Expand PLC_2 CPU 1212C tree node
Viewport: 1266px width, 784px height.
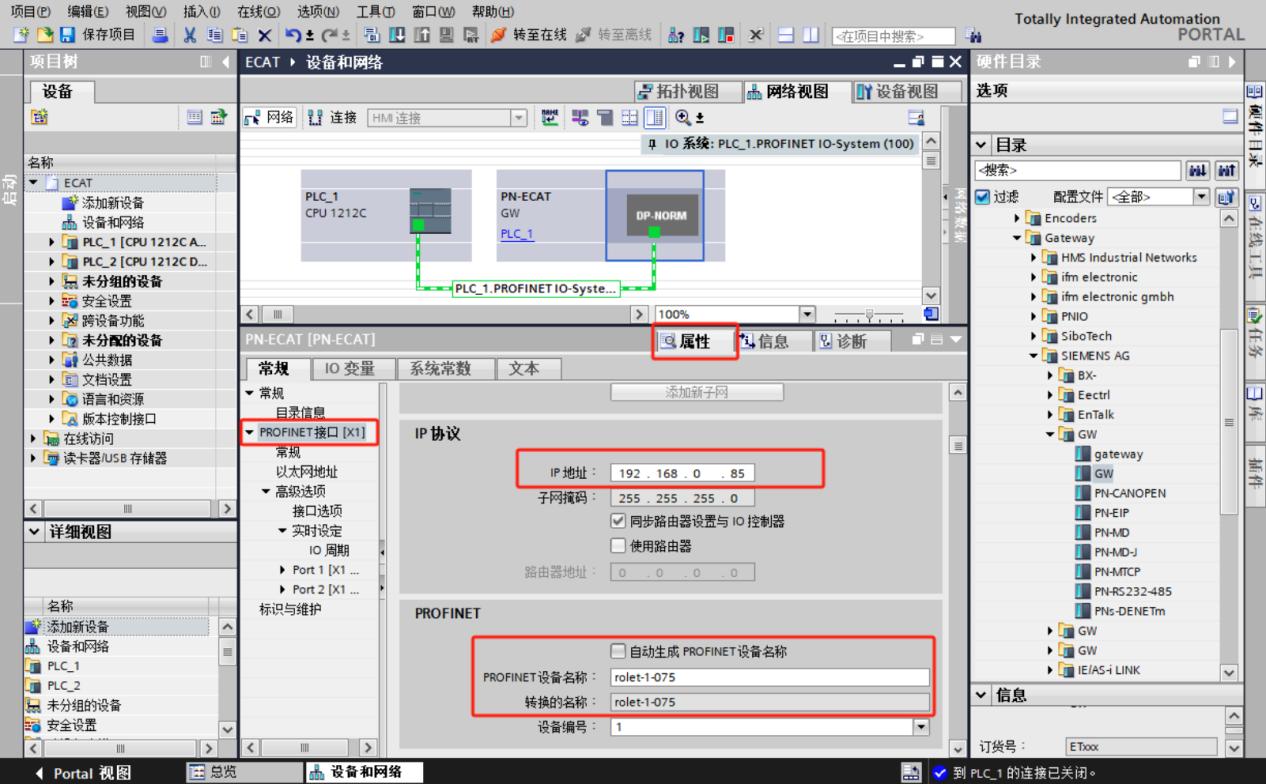[x=53, y=262]
